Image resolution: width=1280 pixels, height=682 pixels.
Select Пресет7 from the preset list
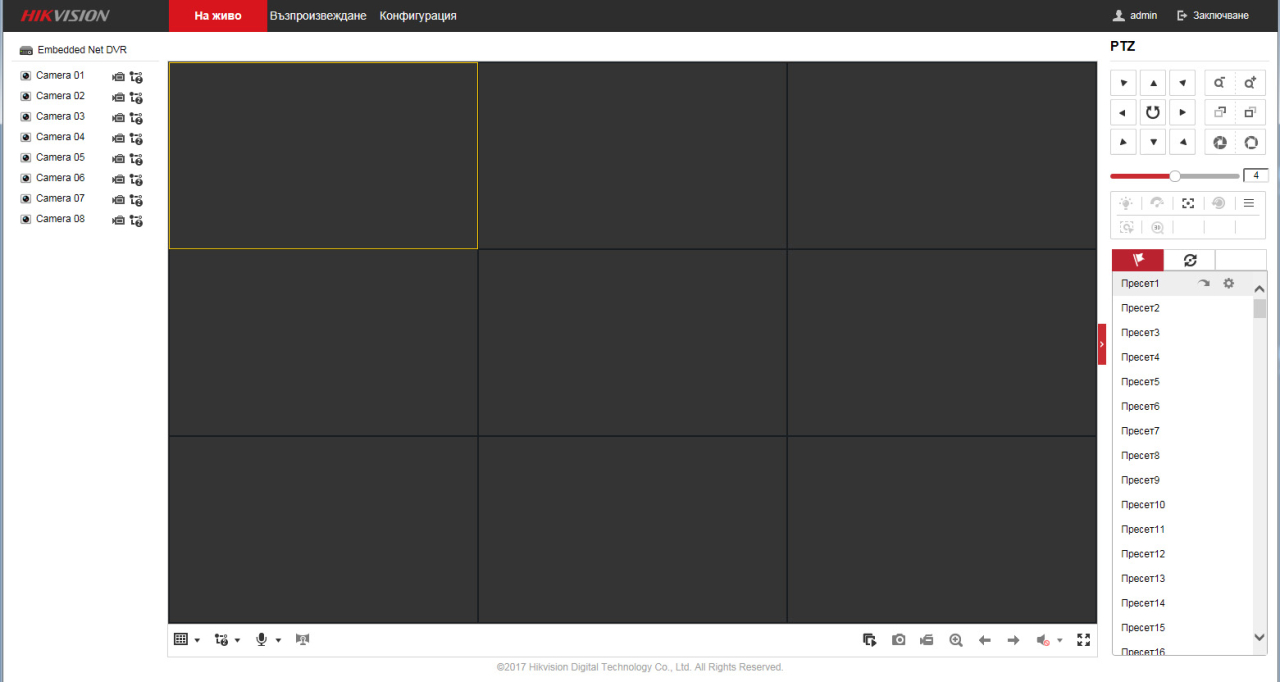pos(1140,431)
